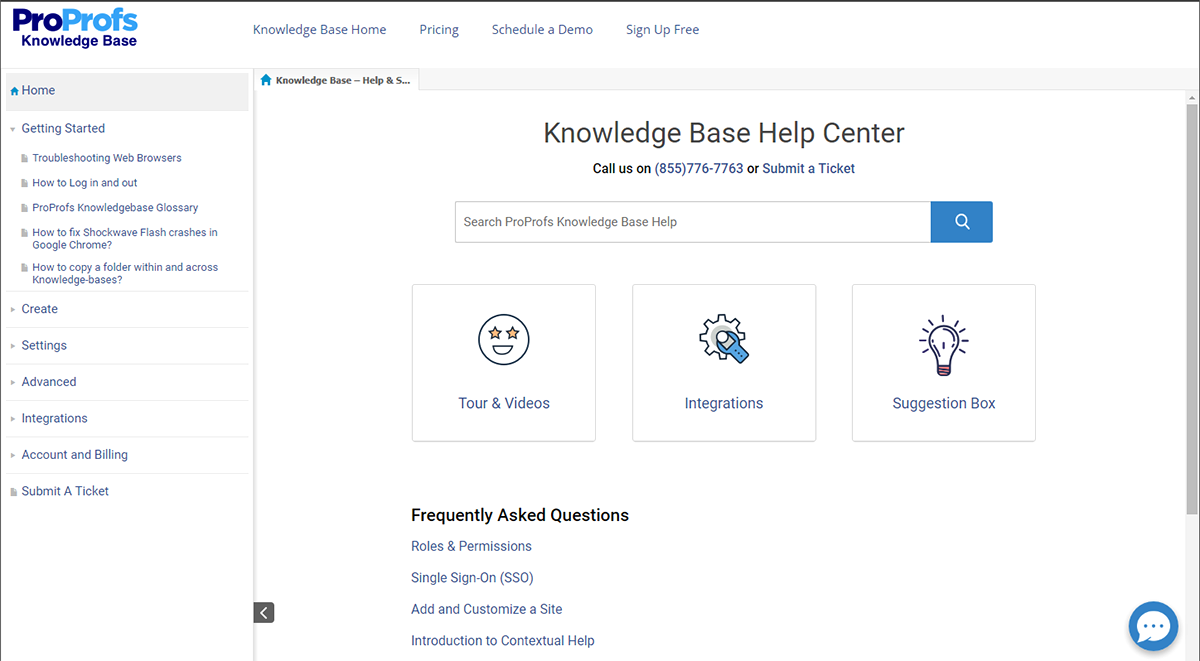Image resolution: width=1200 pixels, height=661 pixels.
Task: Open the chat bubble in the bottom corner
Action: (1153, 626)
